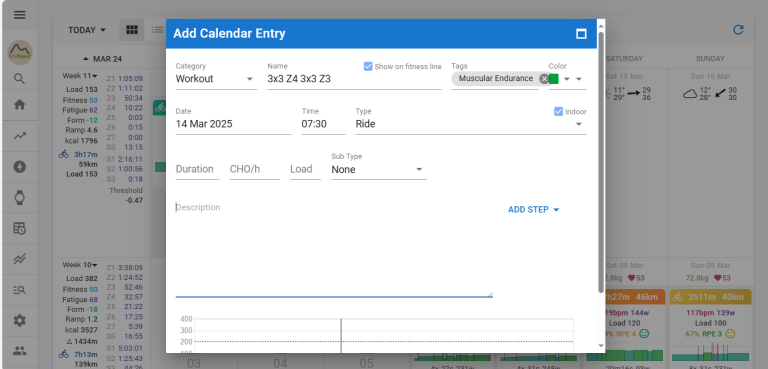Viewport: 768px width, 369px height.
Task: Toggle the Indoor checkbox
Action: [x=558, y=111]
